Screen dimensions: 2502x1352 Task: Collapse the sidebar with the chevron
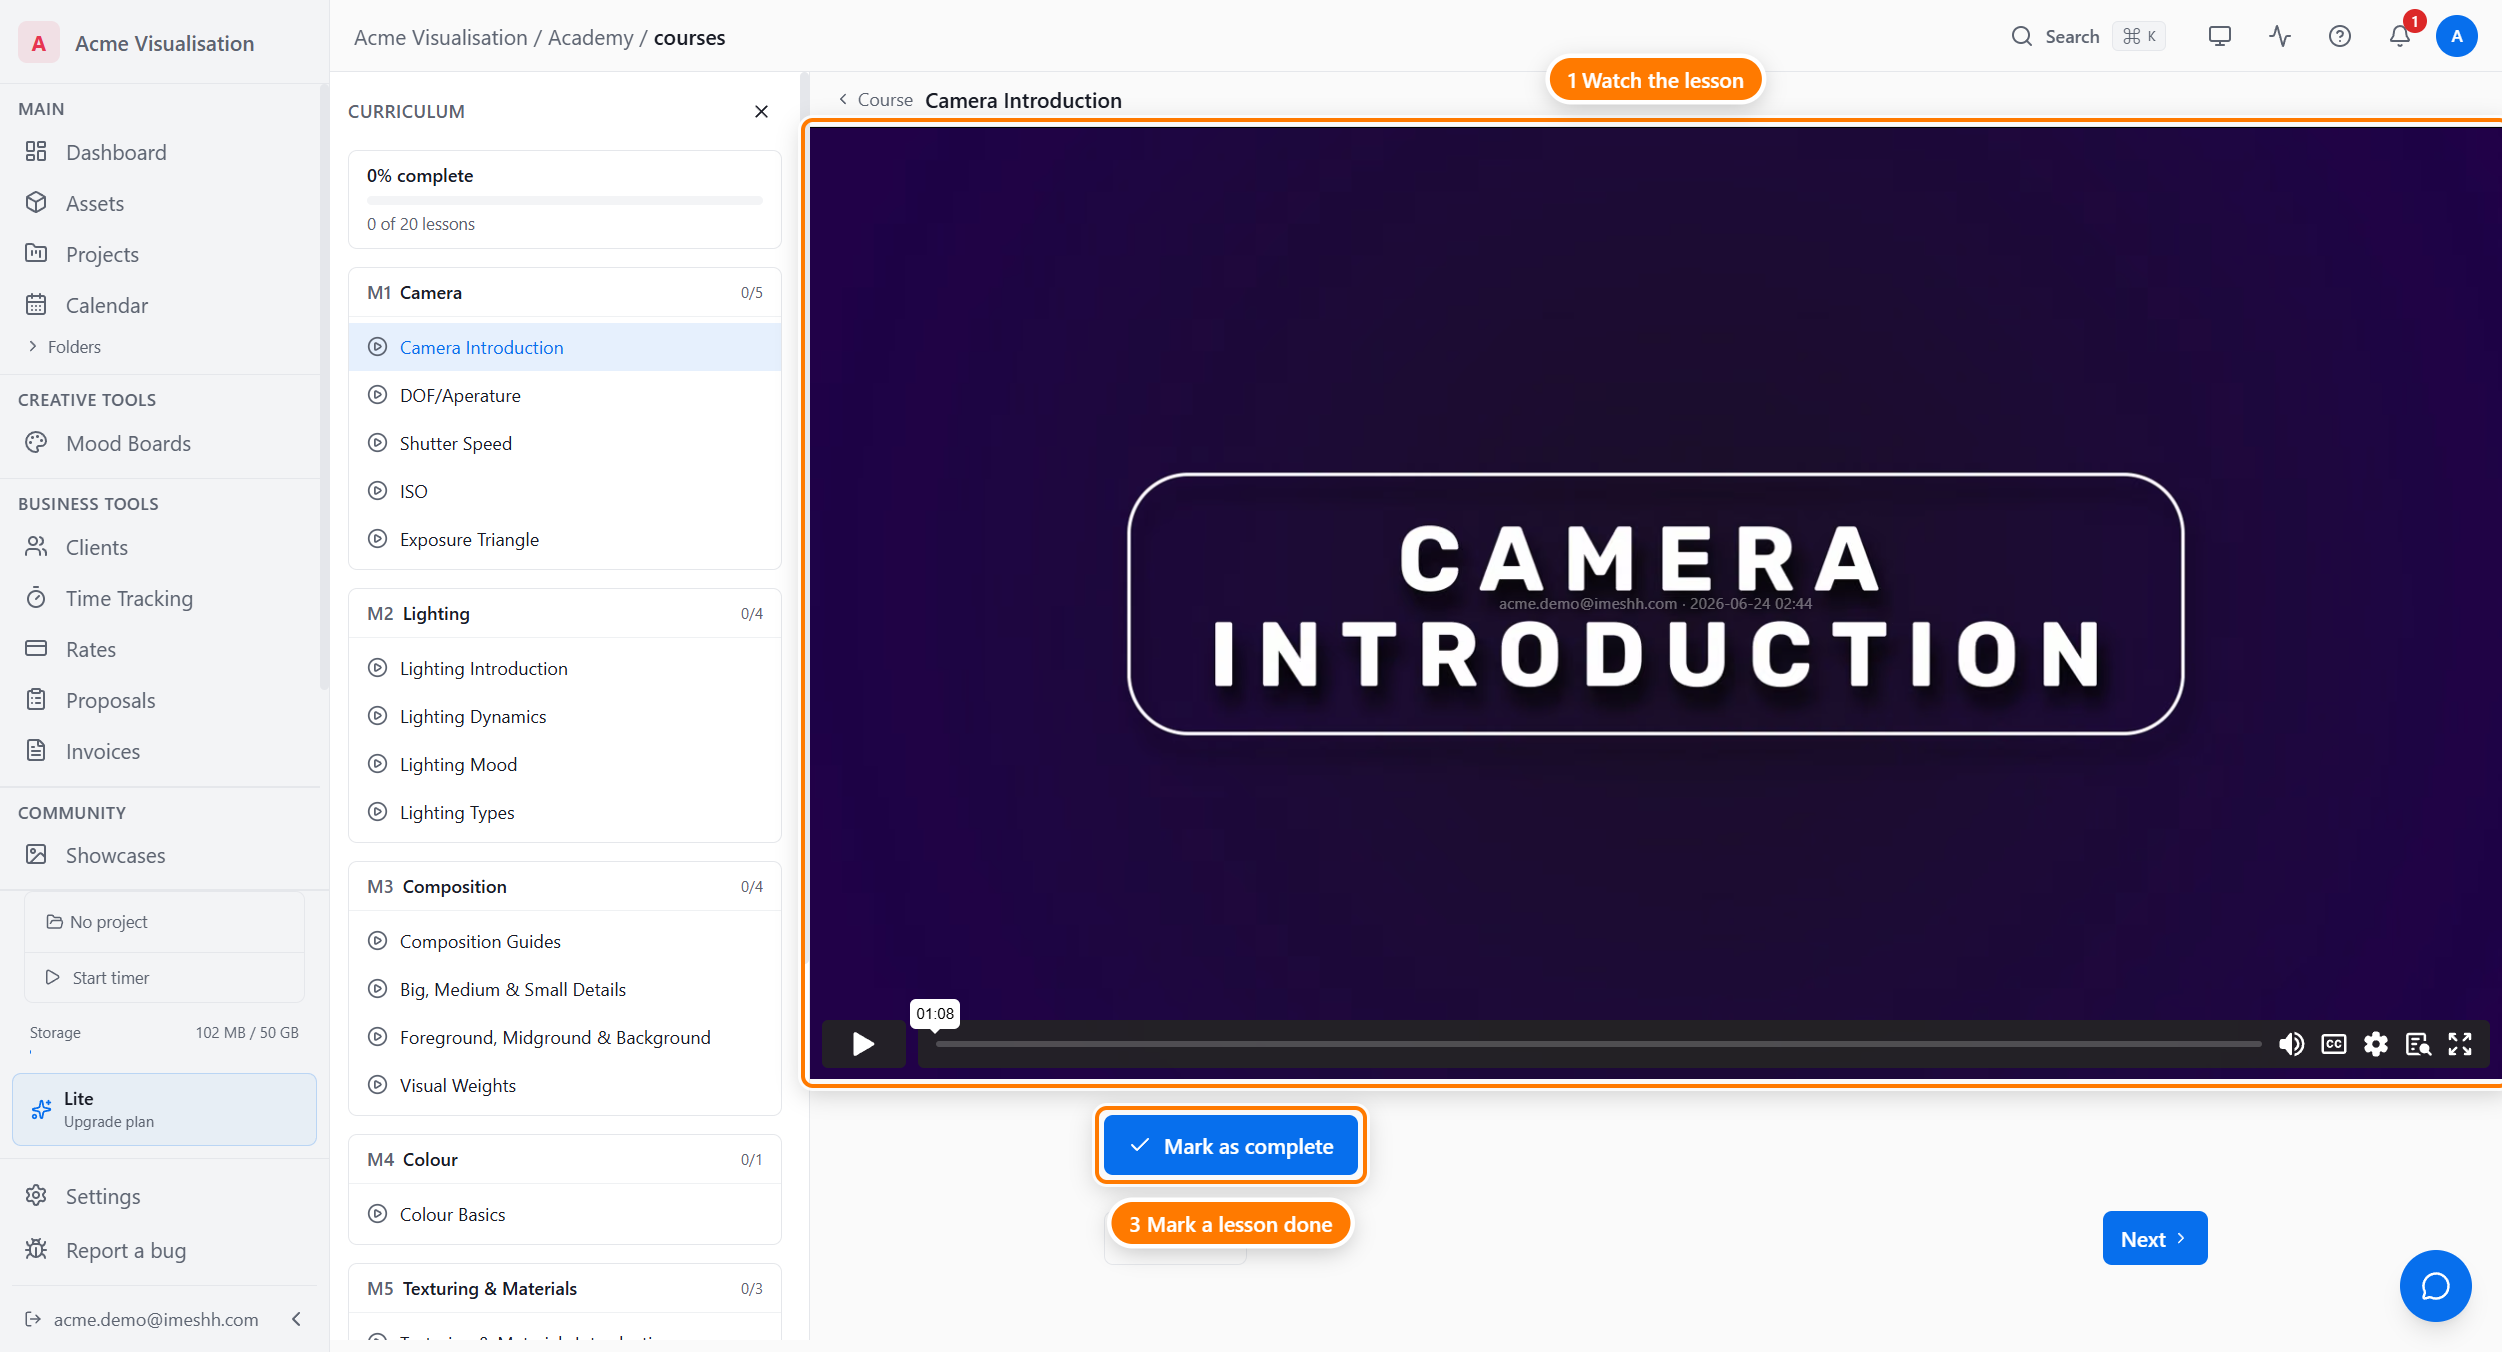click(296, 1319)
